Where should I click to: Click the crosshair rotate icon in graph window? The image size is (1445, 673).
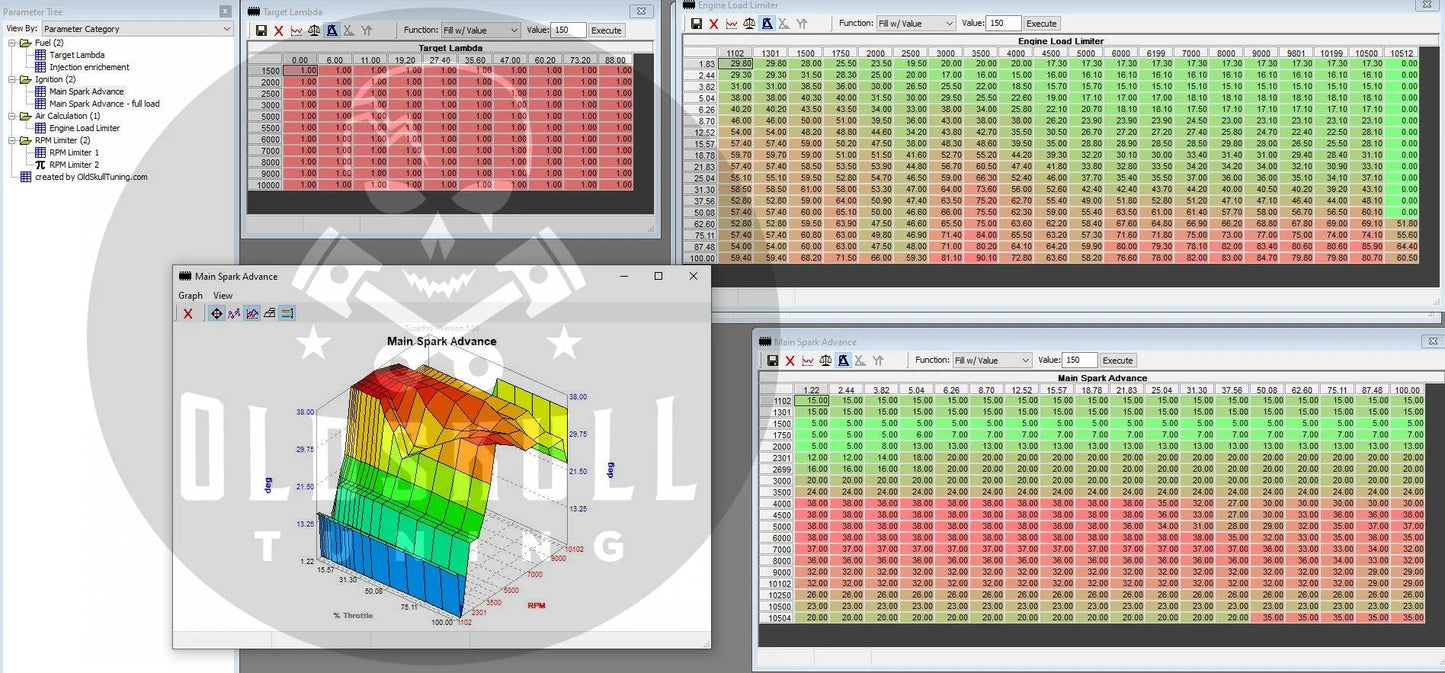tap(216, 314)
